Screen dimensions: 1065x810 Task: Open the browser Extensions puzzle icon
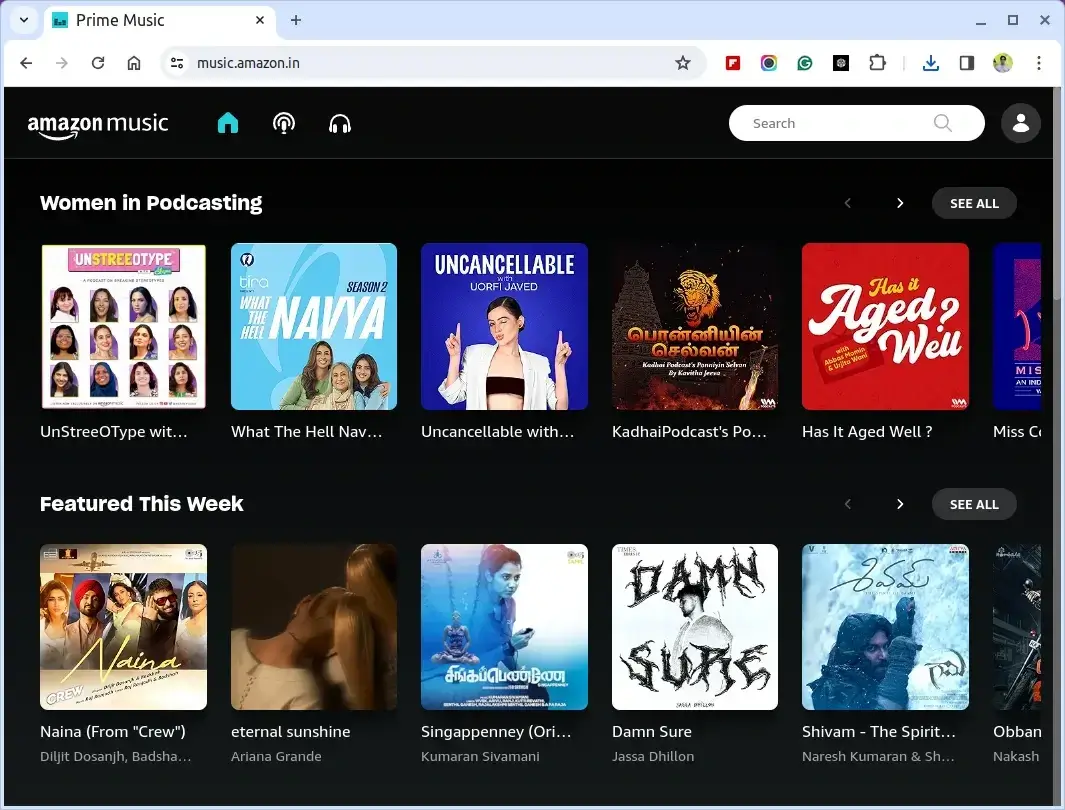click(877, 63)
